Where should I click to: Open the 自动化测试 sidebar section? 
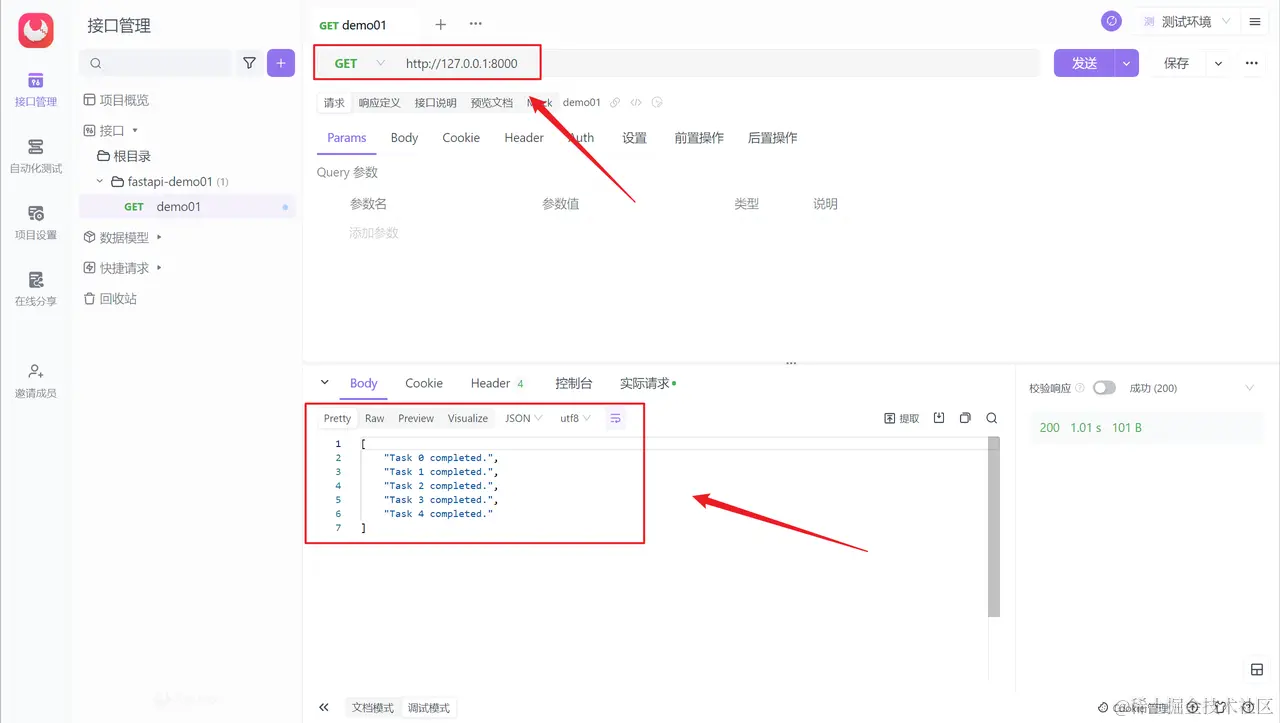tap(36, 156)
